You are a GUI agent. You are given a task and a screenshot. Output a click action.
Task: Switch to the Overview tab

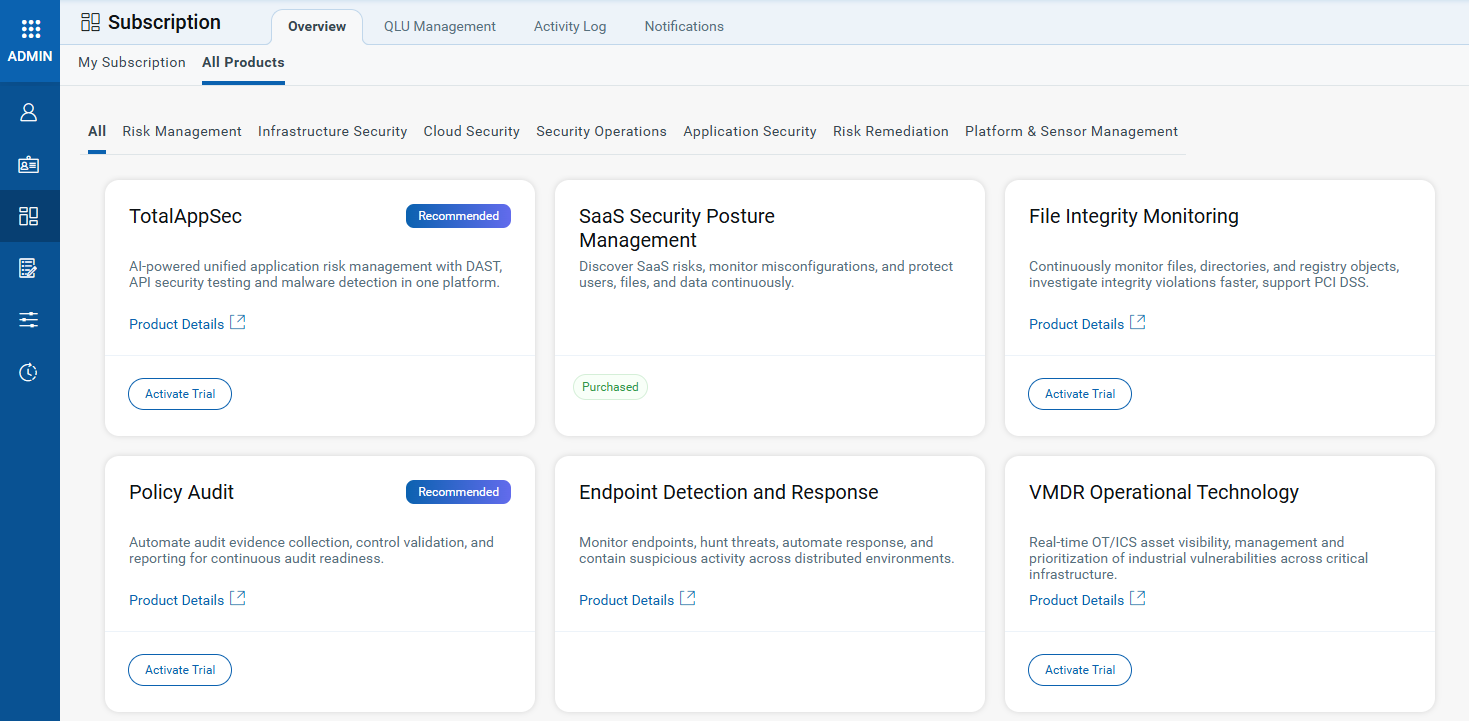point(317,27)
